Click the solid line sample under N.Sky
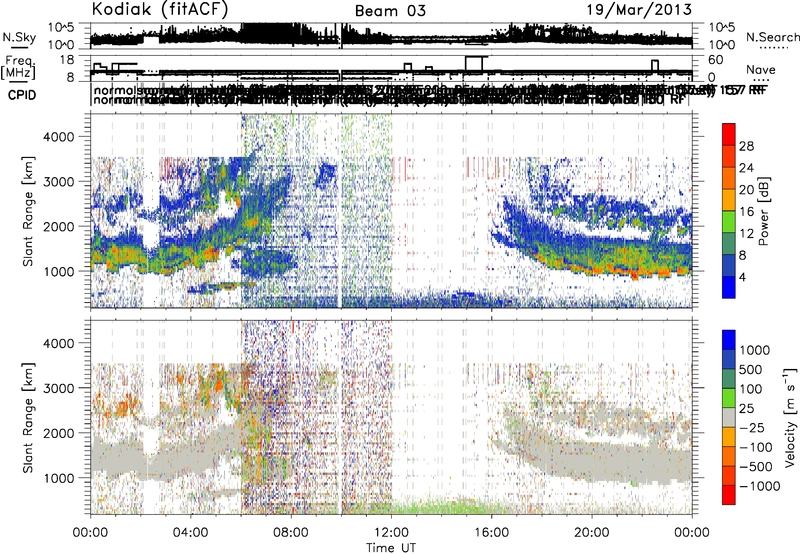 pyautogui.click(x=19, y=47)
